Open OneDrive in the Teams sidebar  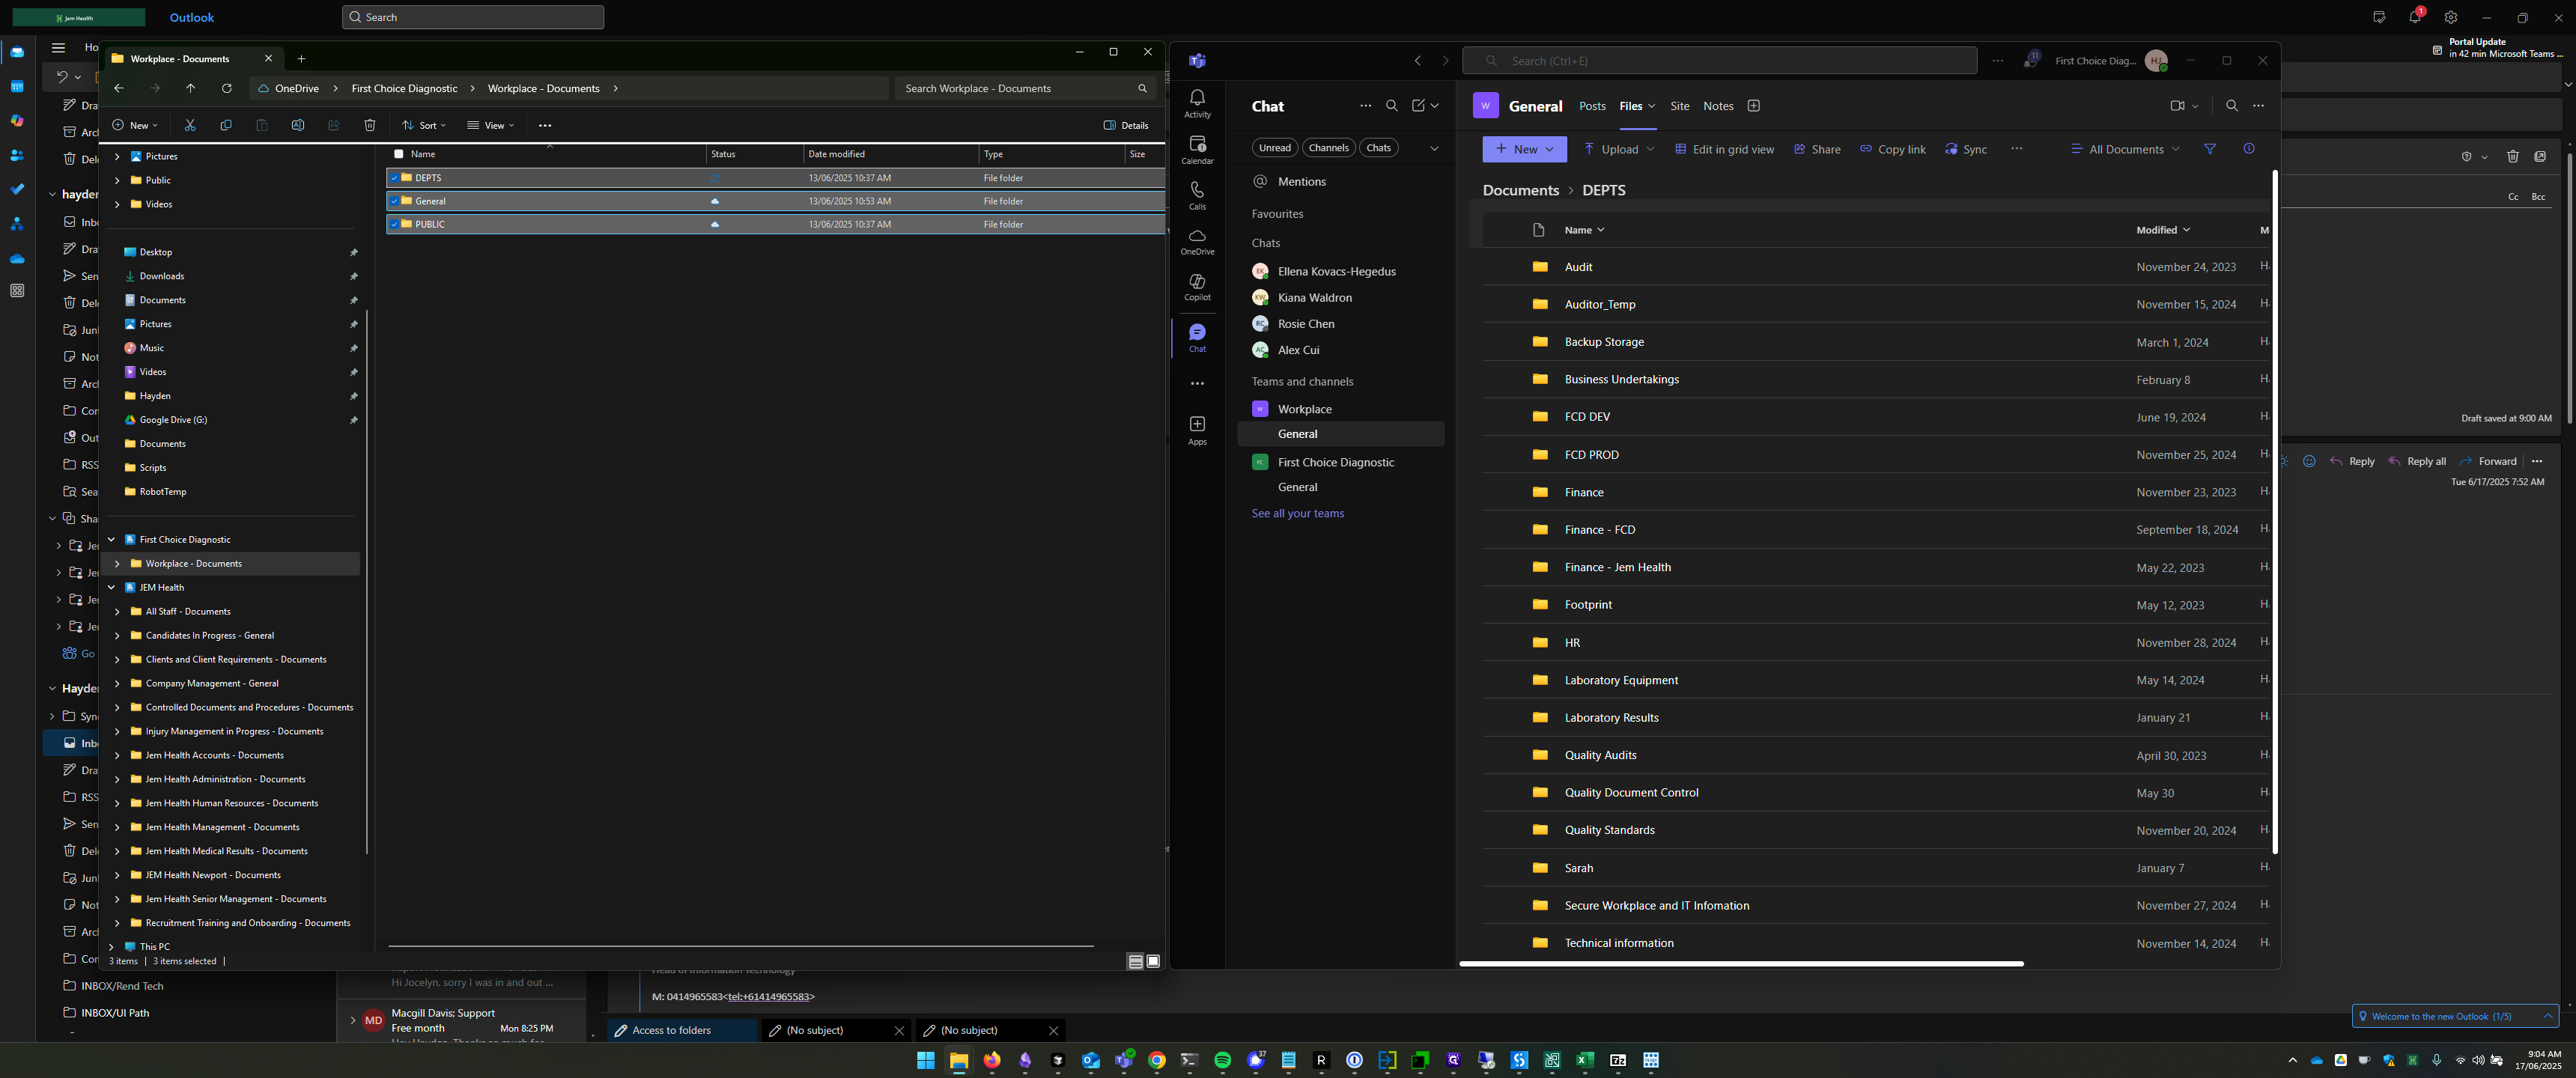point(1197,241)
